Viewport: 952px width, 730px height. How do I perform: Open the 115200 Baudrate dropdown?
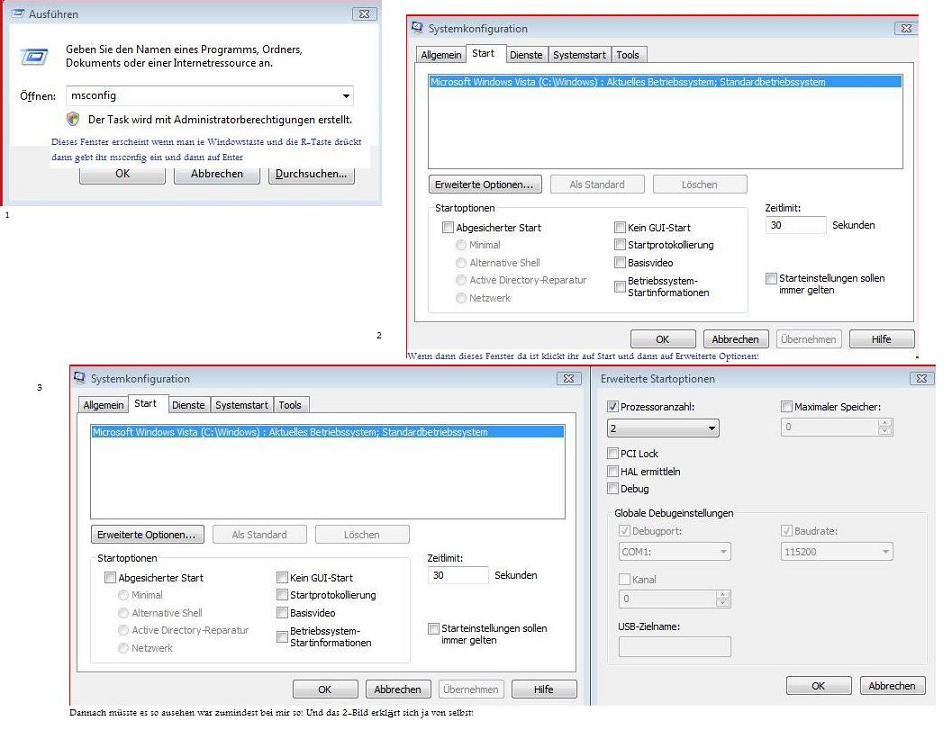pos(837,551)
